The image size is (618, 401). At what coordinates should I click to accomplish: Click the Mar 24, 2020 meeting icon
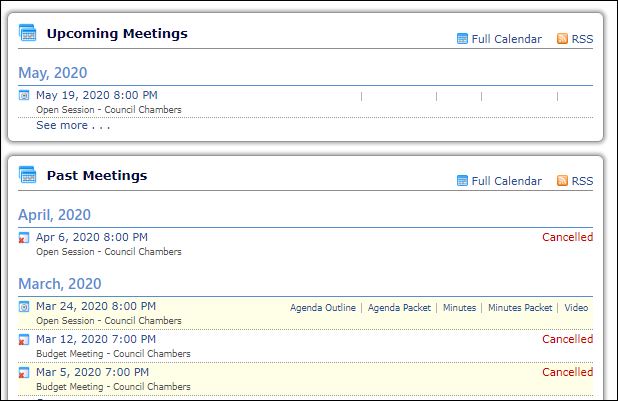tap(24, 307)
